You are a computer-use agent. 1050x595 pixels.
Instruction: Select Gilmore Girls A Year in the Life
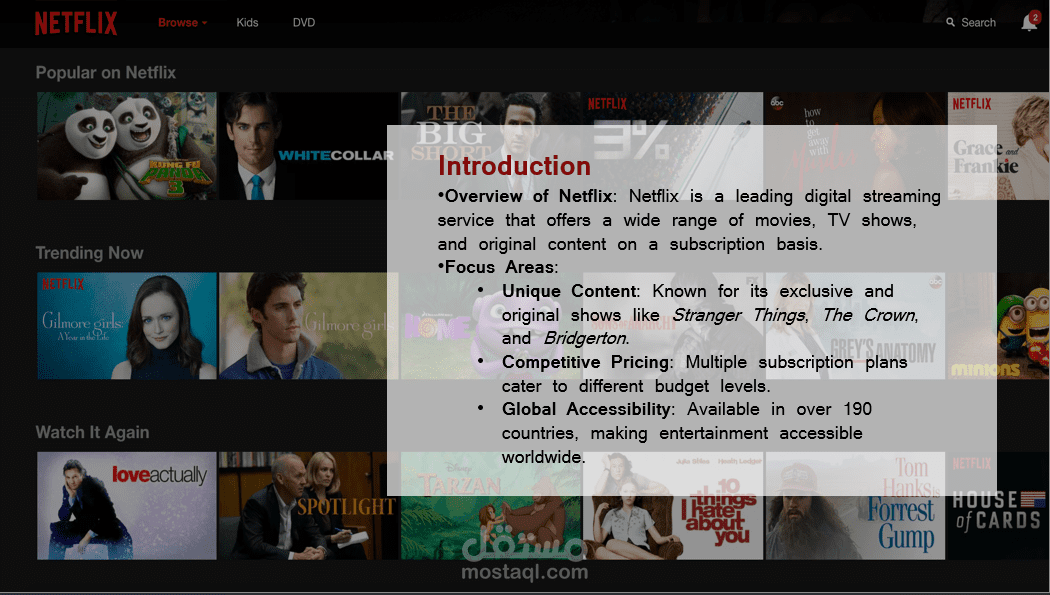tap(127, 326)
